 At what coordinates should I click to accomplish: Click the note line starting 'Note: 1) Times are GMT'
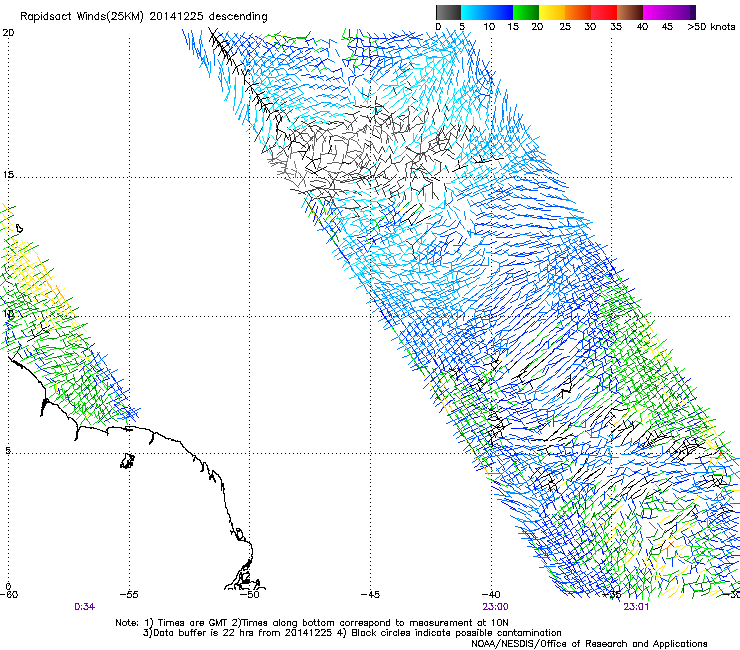(312, 623)
